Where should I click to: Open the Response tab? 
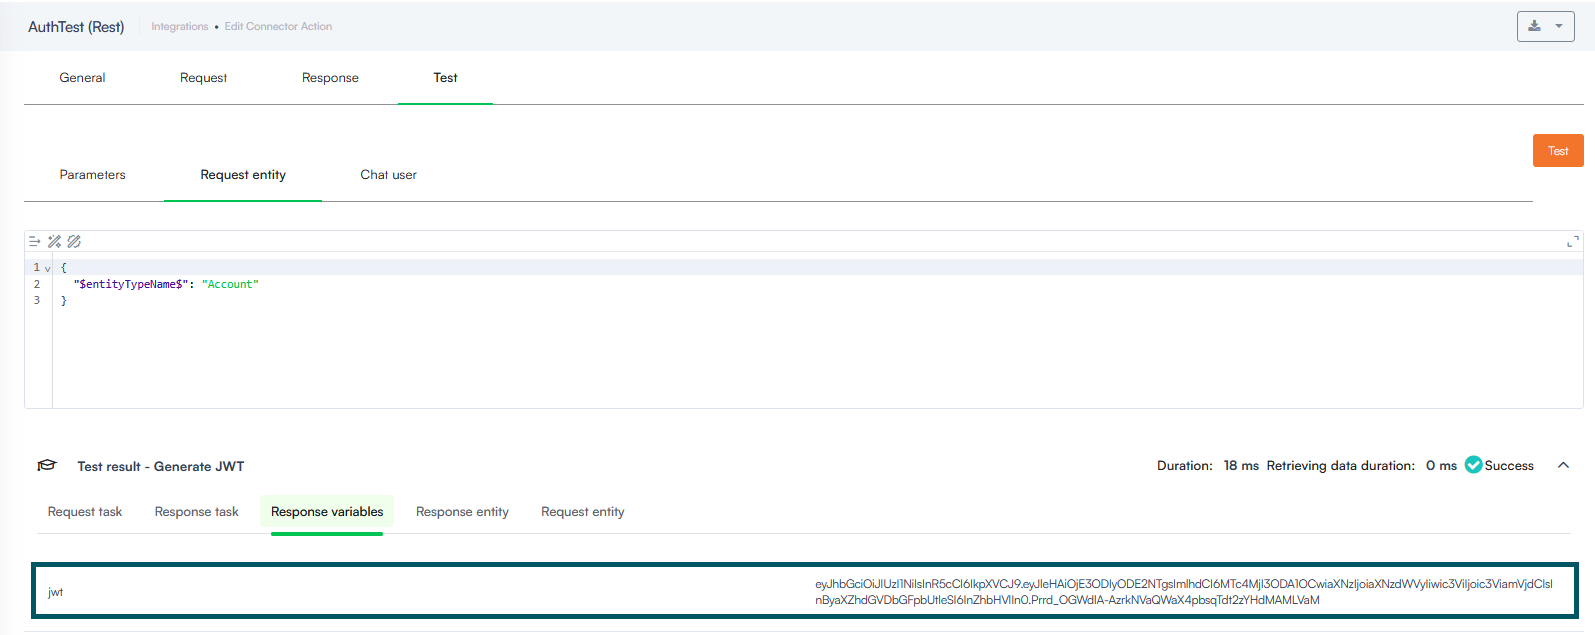(330, 77)
